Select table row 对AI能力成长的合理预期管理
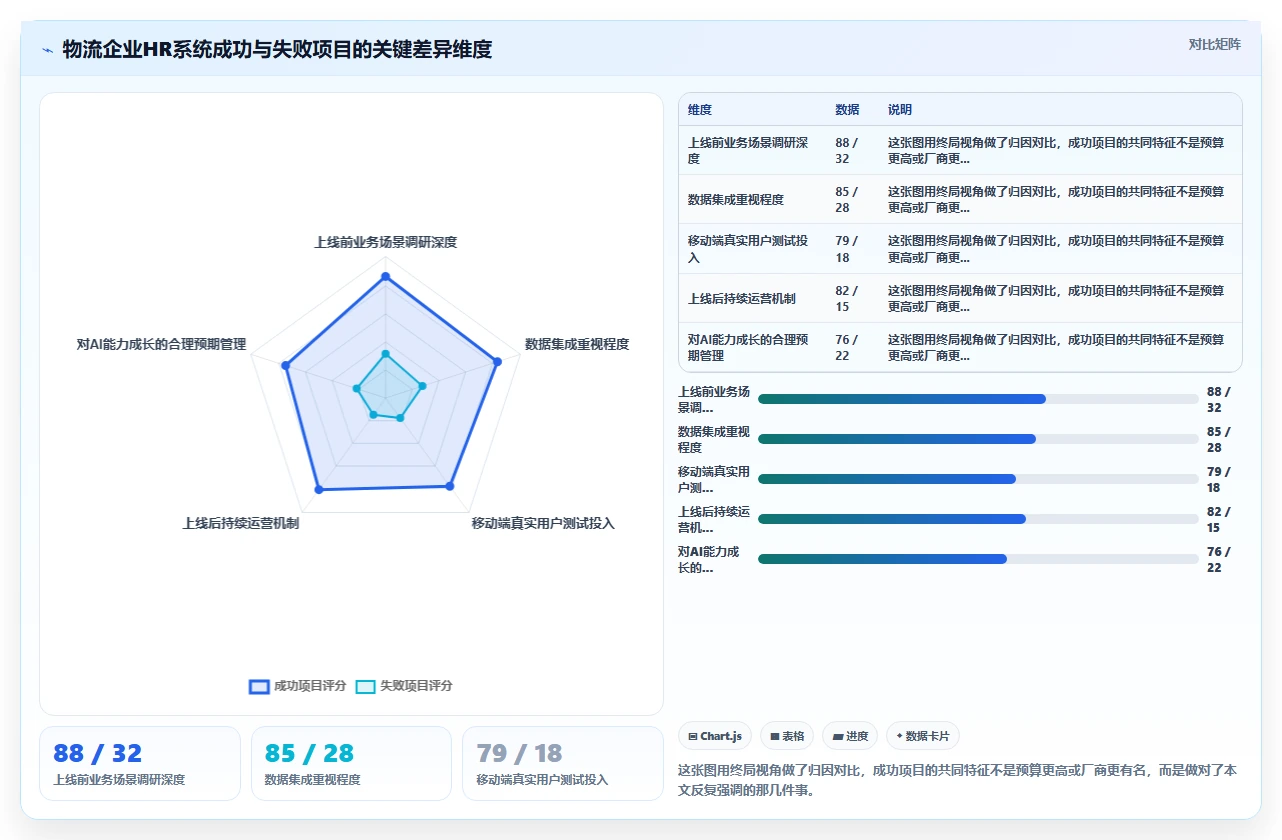Viewport: 1282px width, 840px height. [960, 347]
